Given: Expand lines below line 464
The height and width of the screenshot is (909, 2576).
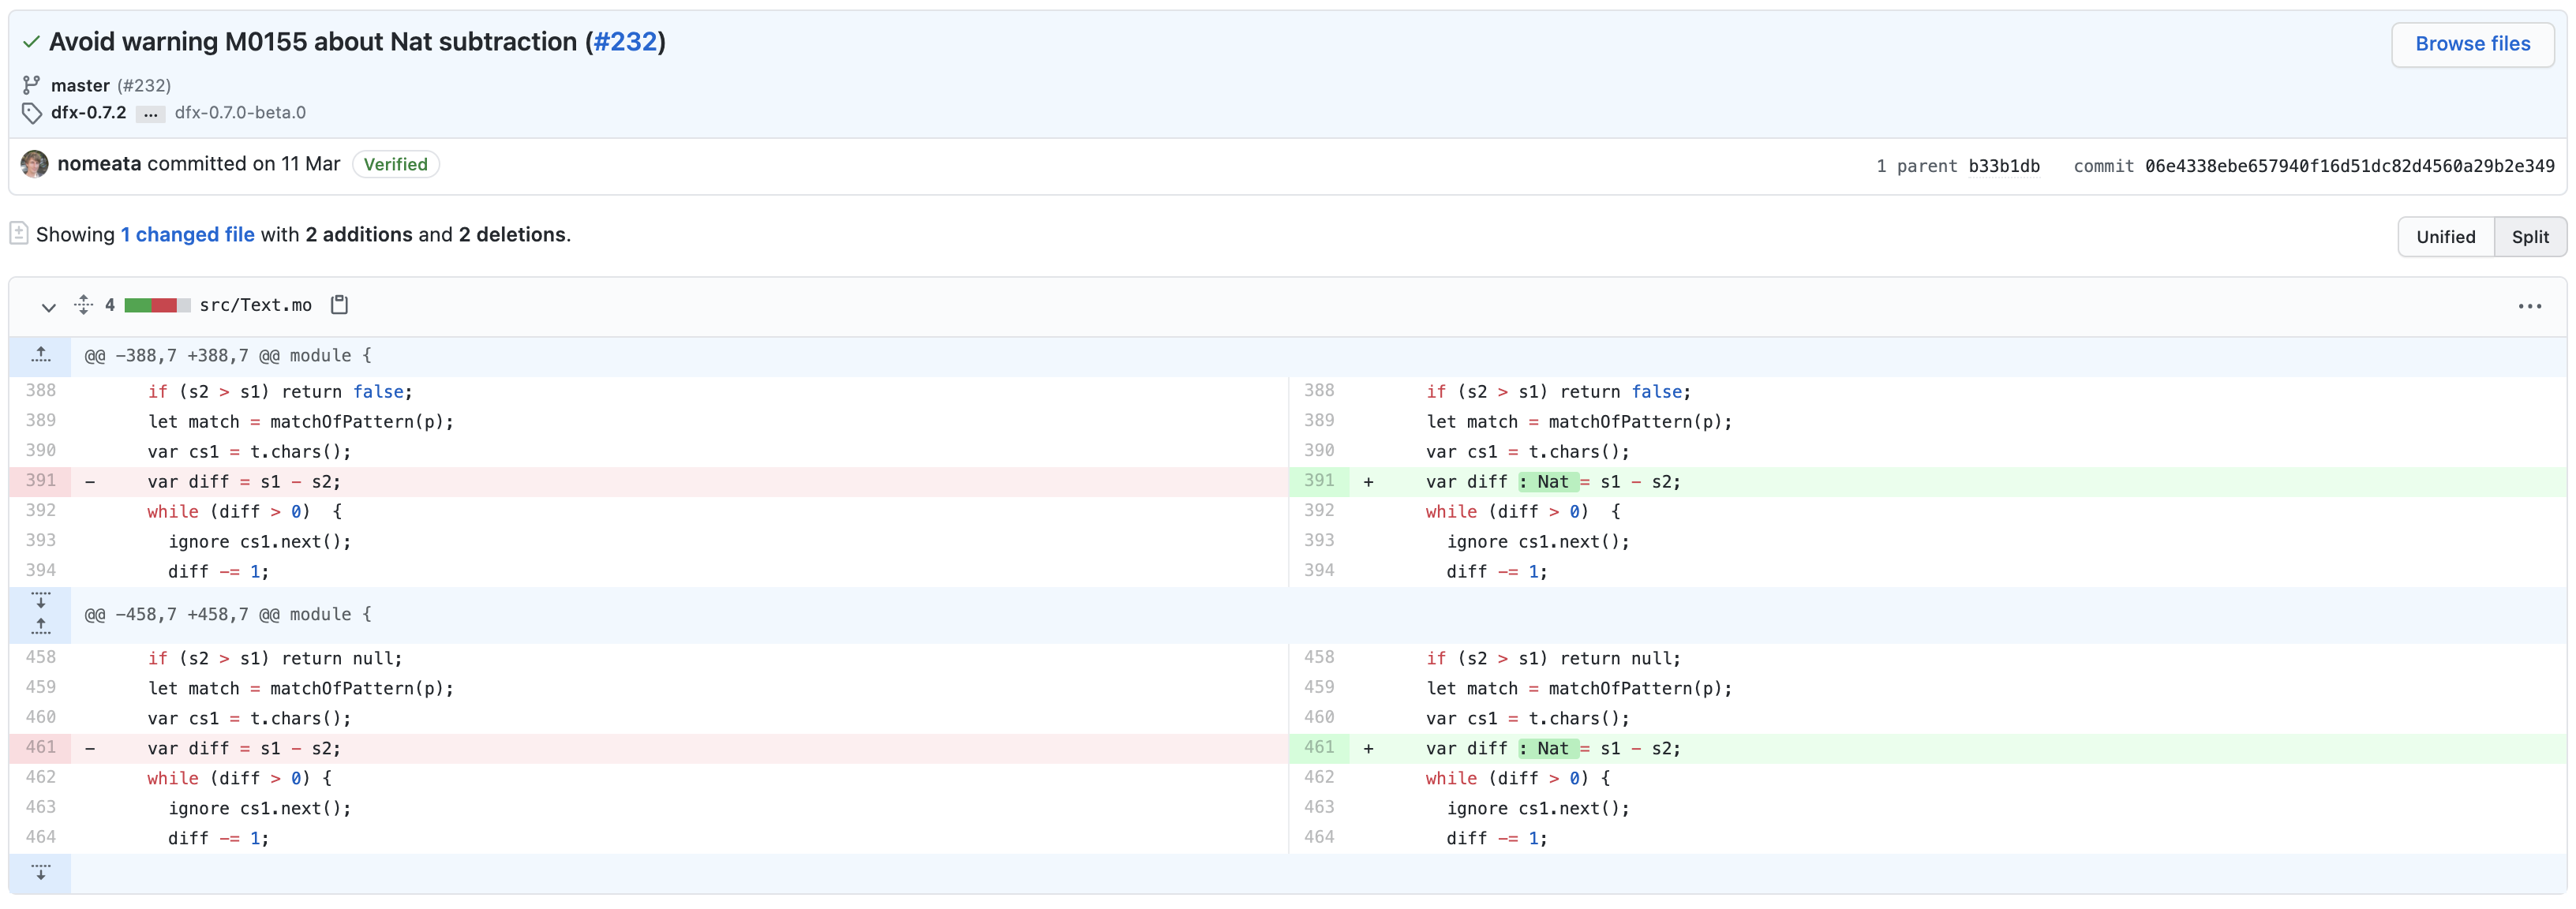Looking at the screenshot, I should [x=40, y=872].
